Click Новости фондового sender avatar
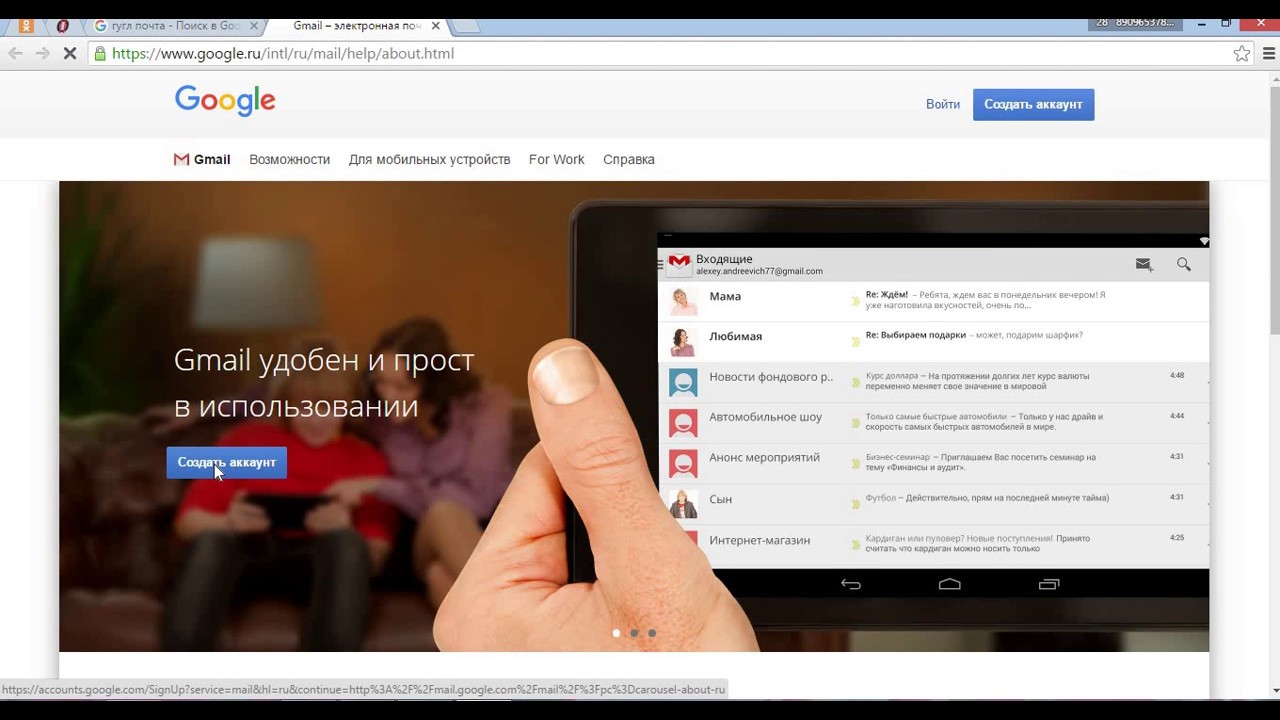This screenshot has height=720, width=1280. point(683,382)
